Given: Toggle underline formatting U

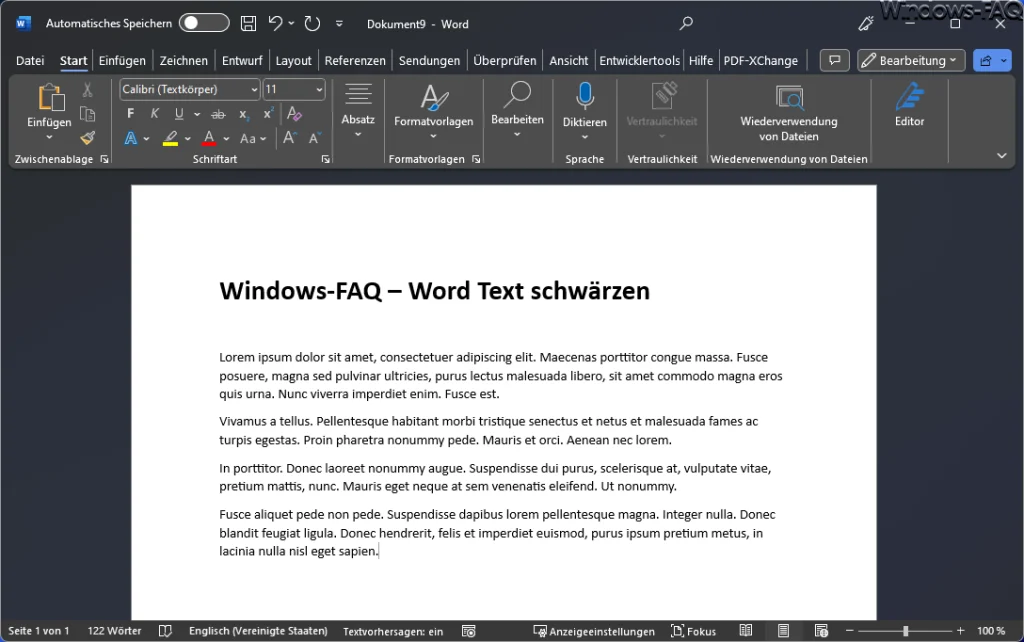Looking at the screenshot, I should tap(179, 114).
